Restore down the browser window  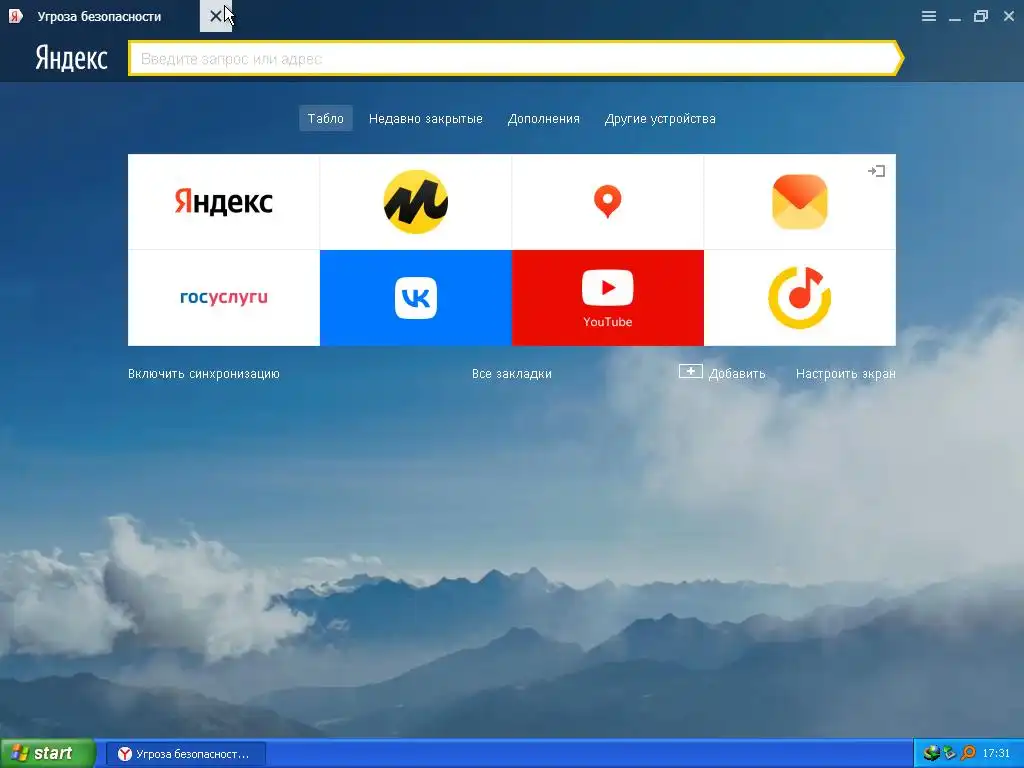click(x=981, y=16)
